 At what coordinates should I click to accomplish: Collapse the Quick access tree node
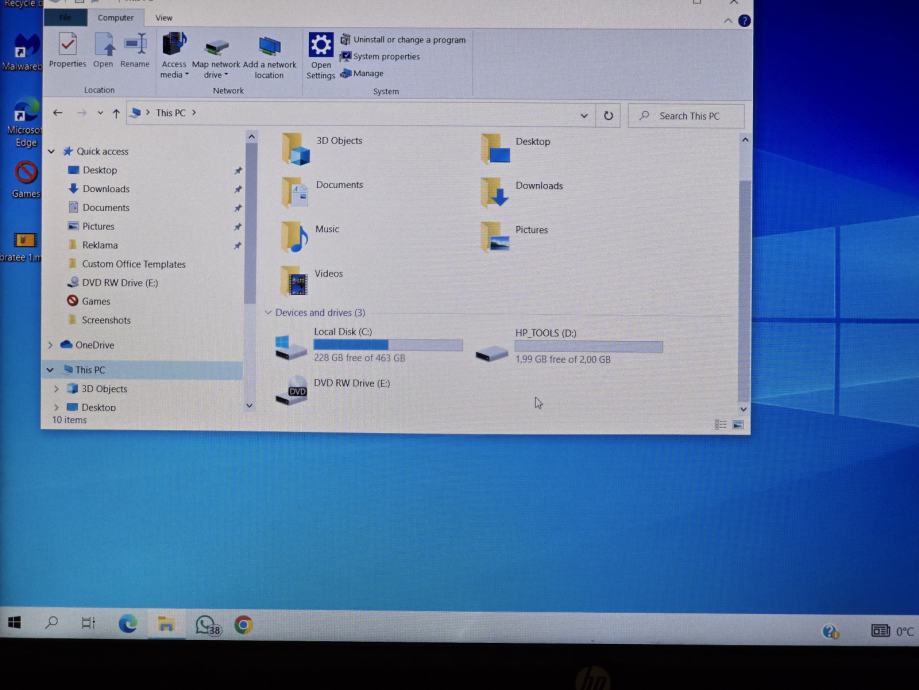click(x=52, y=152)
